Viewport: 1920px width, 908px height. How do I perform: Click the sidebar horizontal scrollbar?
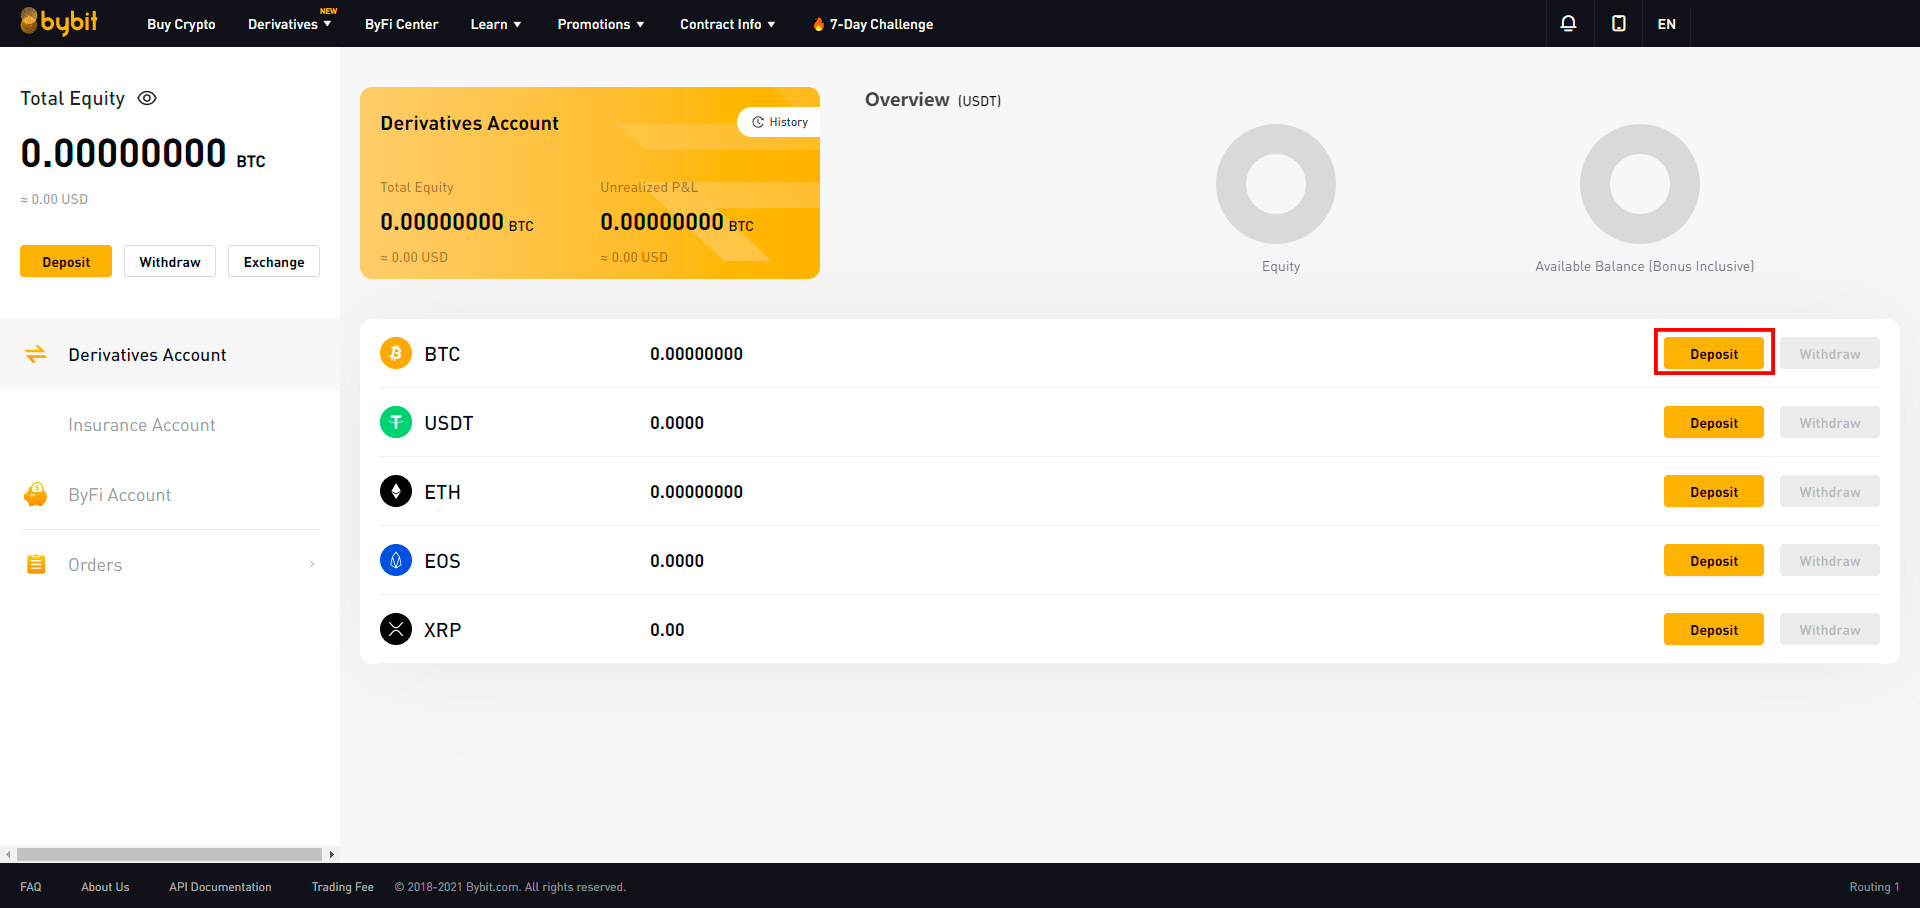point(169,854)
